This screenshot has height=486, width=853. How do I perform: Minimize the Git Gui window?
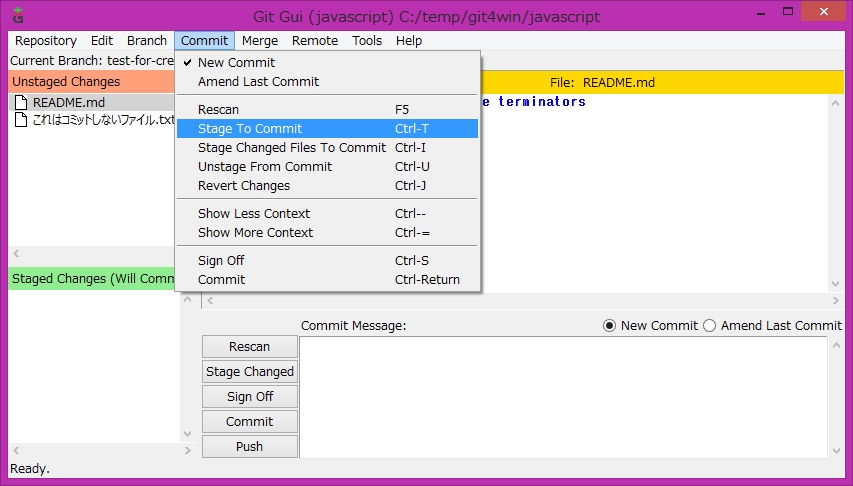[761, 13]
